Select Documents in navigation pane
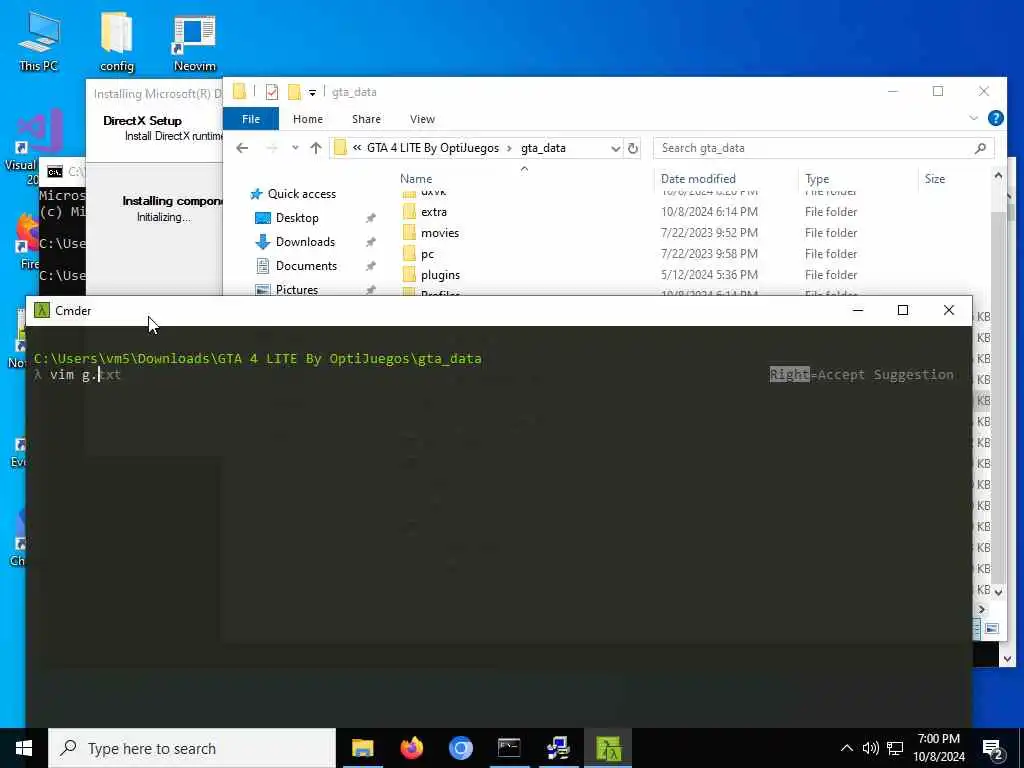This screenshot has height=768, width=1024. click(x=306, y=266)
